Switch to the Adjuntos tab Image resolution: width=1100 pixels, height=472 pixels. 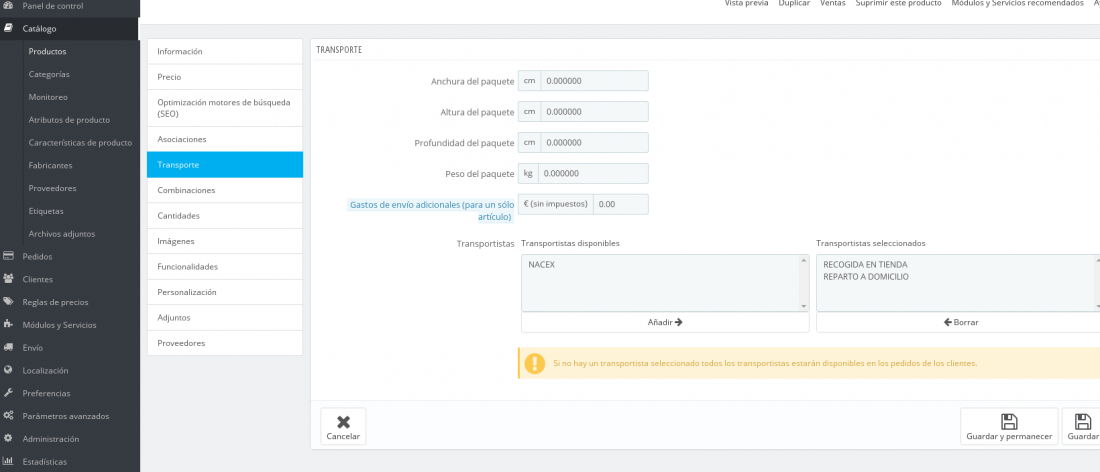pos(224,318)
